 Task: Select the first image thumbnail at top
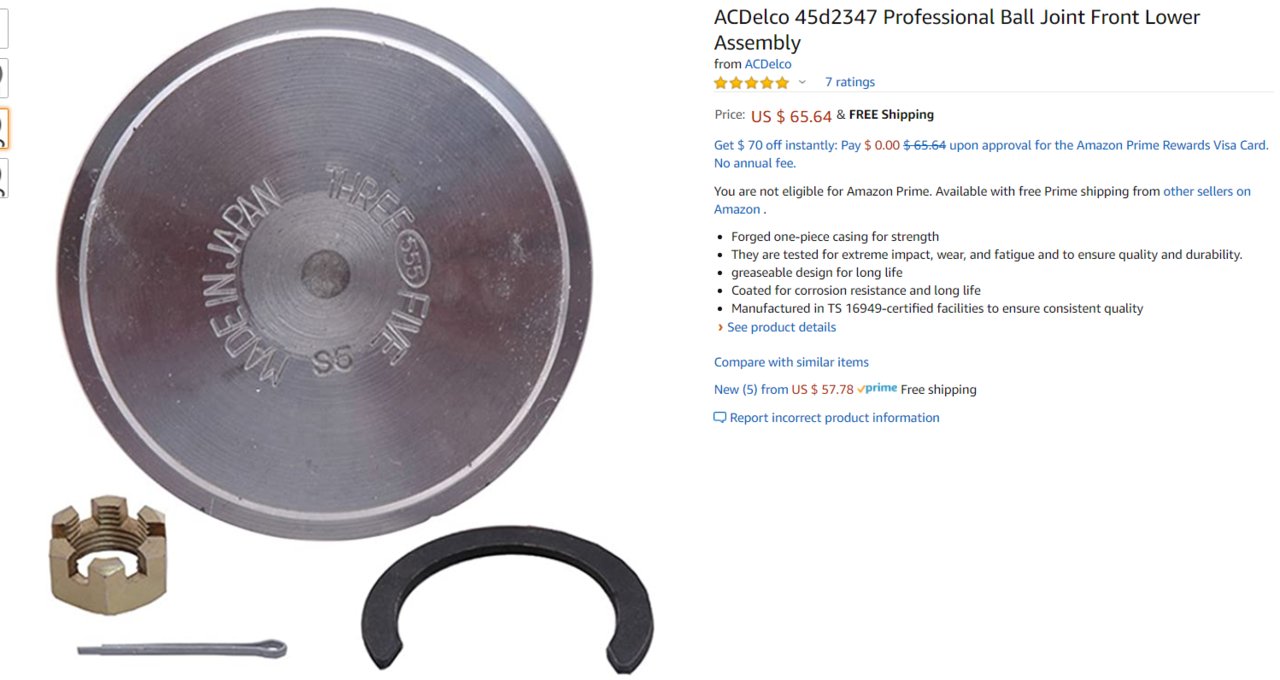[x=4, y=28]
